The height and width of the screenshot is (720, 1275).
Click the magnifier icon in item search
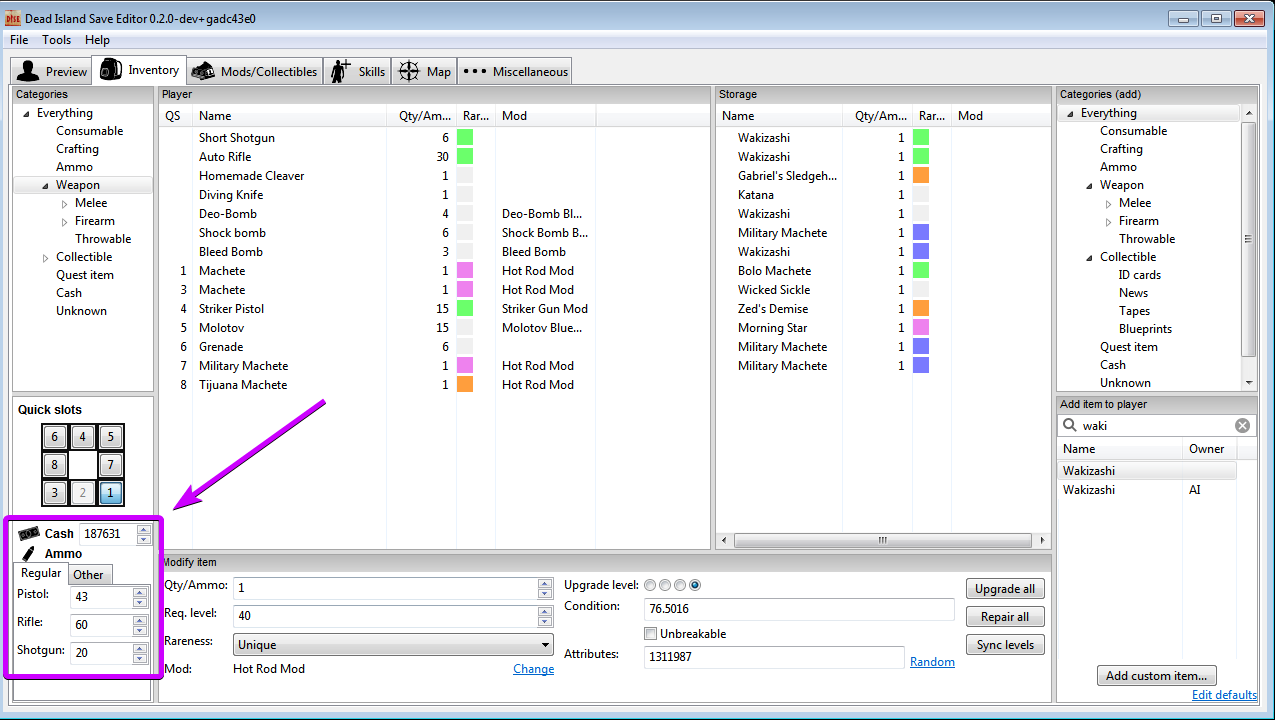click(x=1070, y=425)
